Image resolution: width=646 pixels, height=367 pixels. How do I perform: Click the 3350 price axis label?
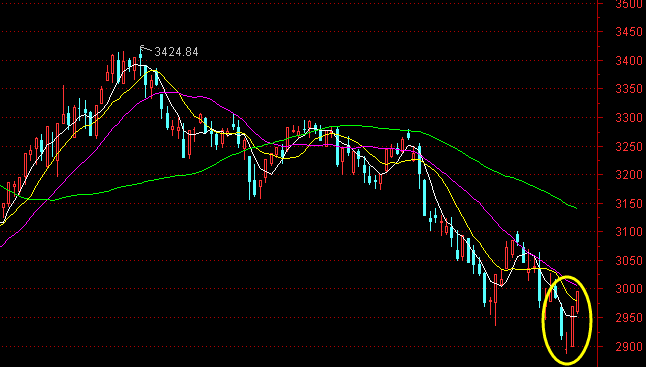click(629, 89)
